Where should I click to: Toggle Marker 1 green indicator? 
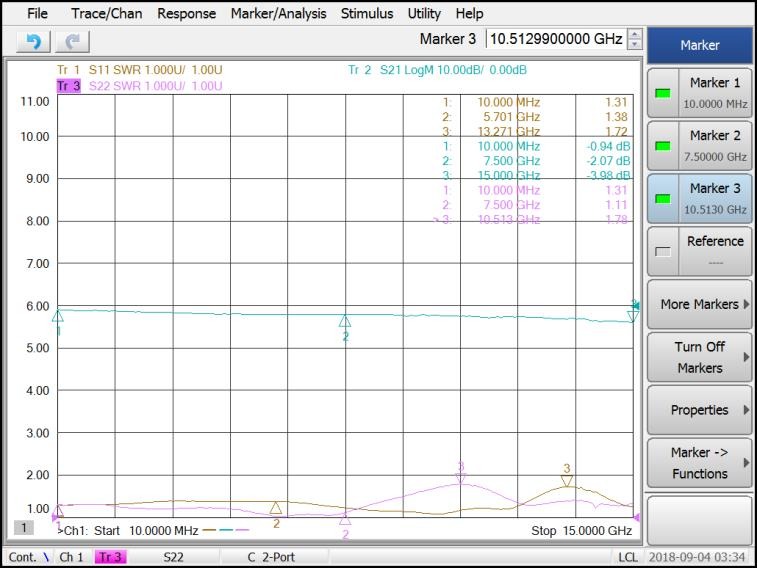(x=662, y=93)
